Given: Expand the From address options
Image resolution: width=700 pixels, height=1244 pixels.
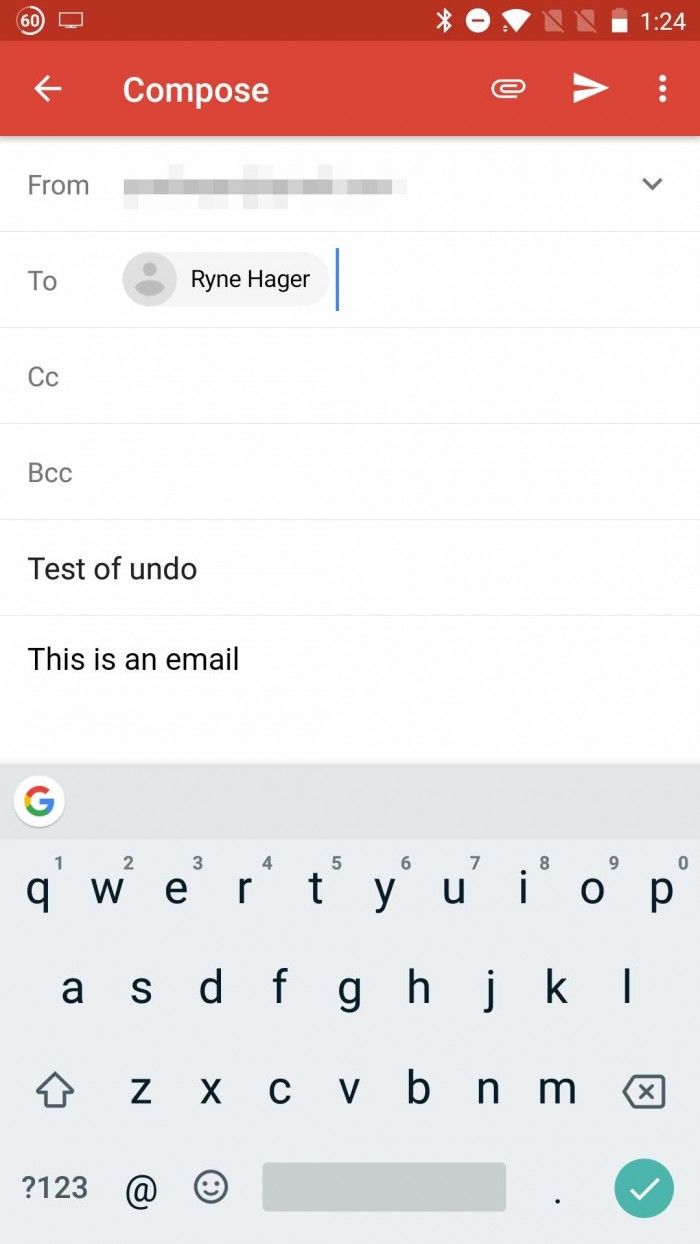Looking at the screenshot, I should (x=652, y=184).
